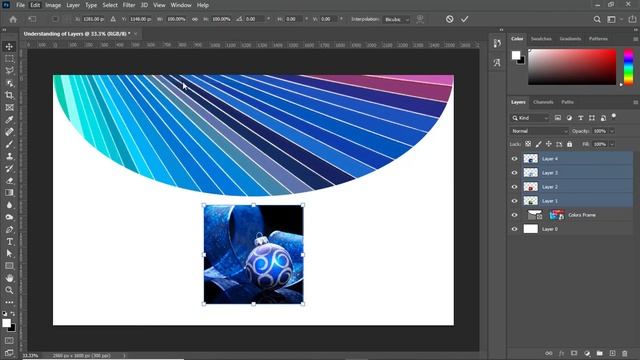Click the Home icon in options bar
The width and height of the screenshot is (640, 360).
pyautogui.click(x=13, y=19)
